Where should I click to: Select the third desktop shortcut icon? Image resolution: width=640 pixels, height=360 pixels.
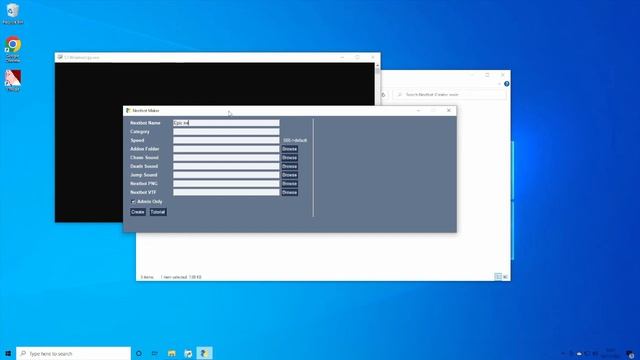(x=13, y=80)
